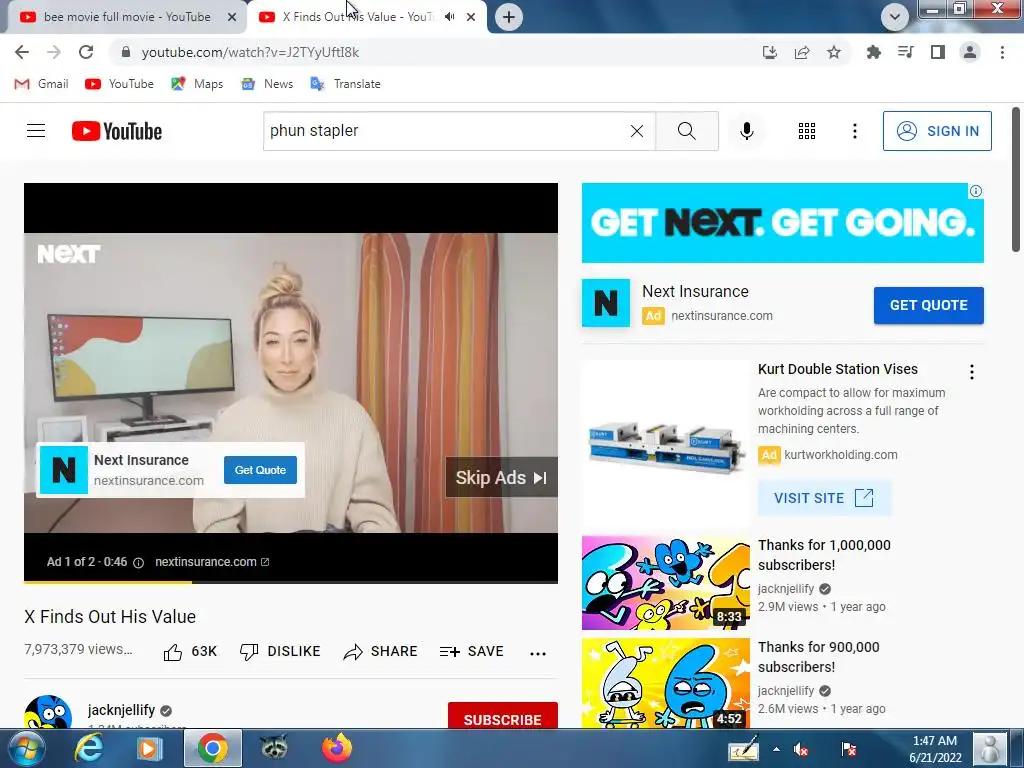Click VISIT SITE for Kurt vises
Screen dimensions: 1024x768
[x=824, y=498]
